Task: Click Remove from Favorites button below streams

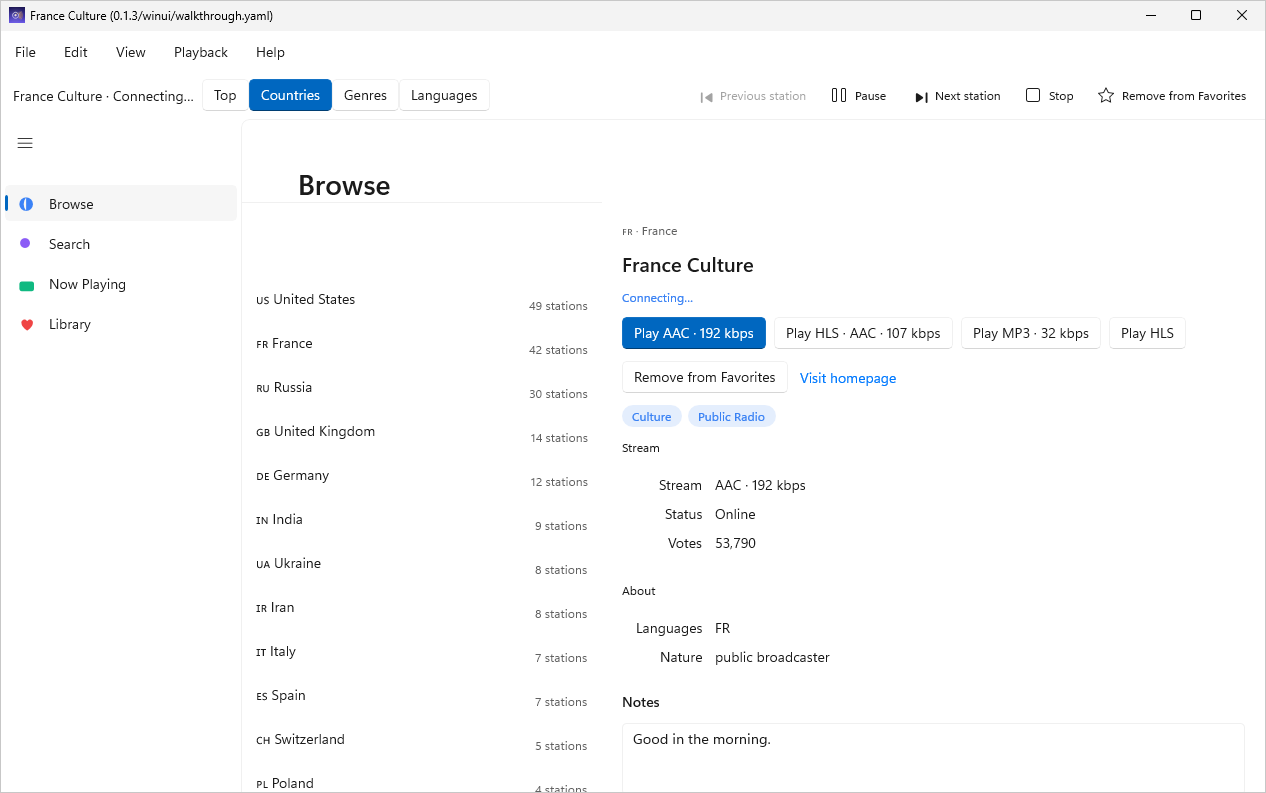Action: pos(705,377)
